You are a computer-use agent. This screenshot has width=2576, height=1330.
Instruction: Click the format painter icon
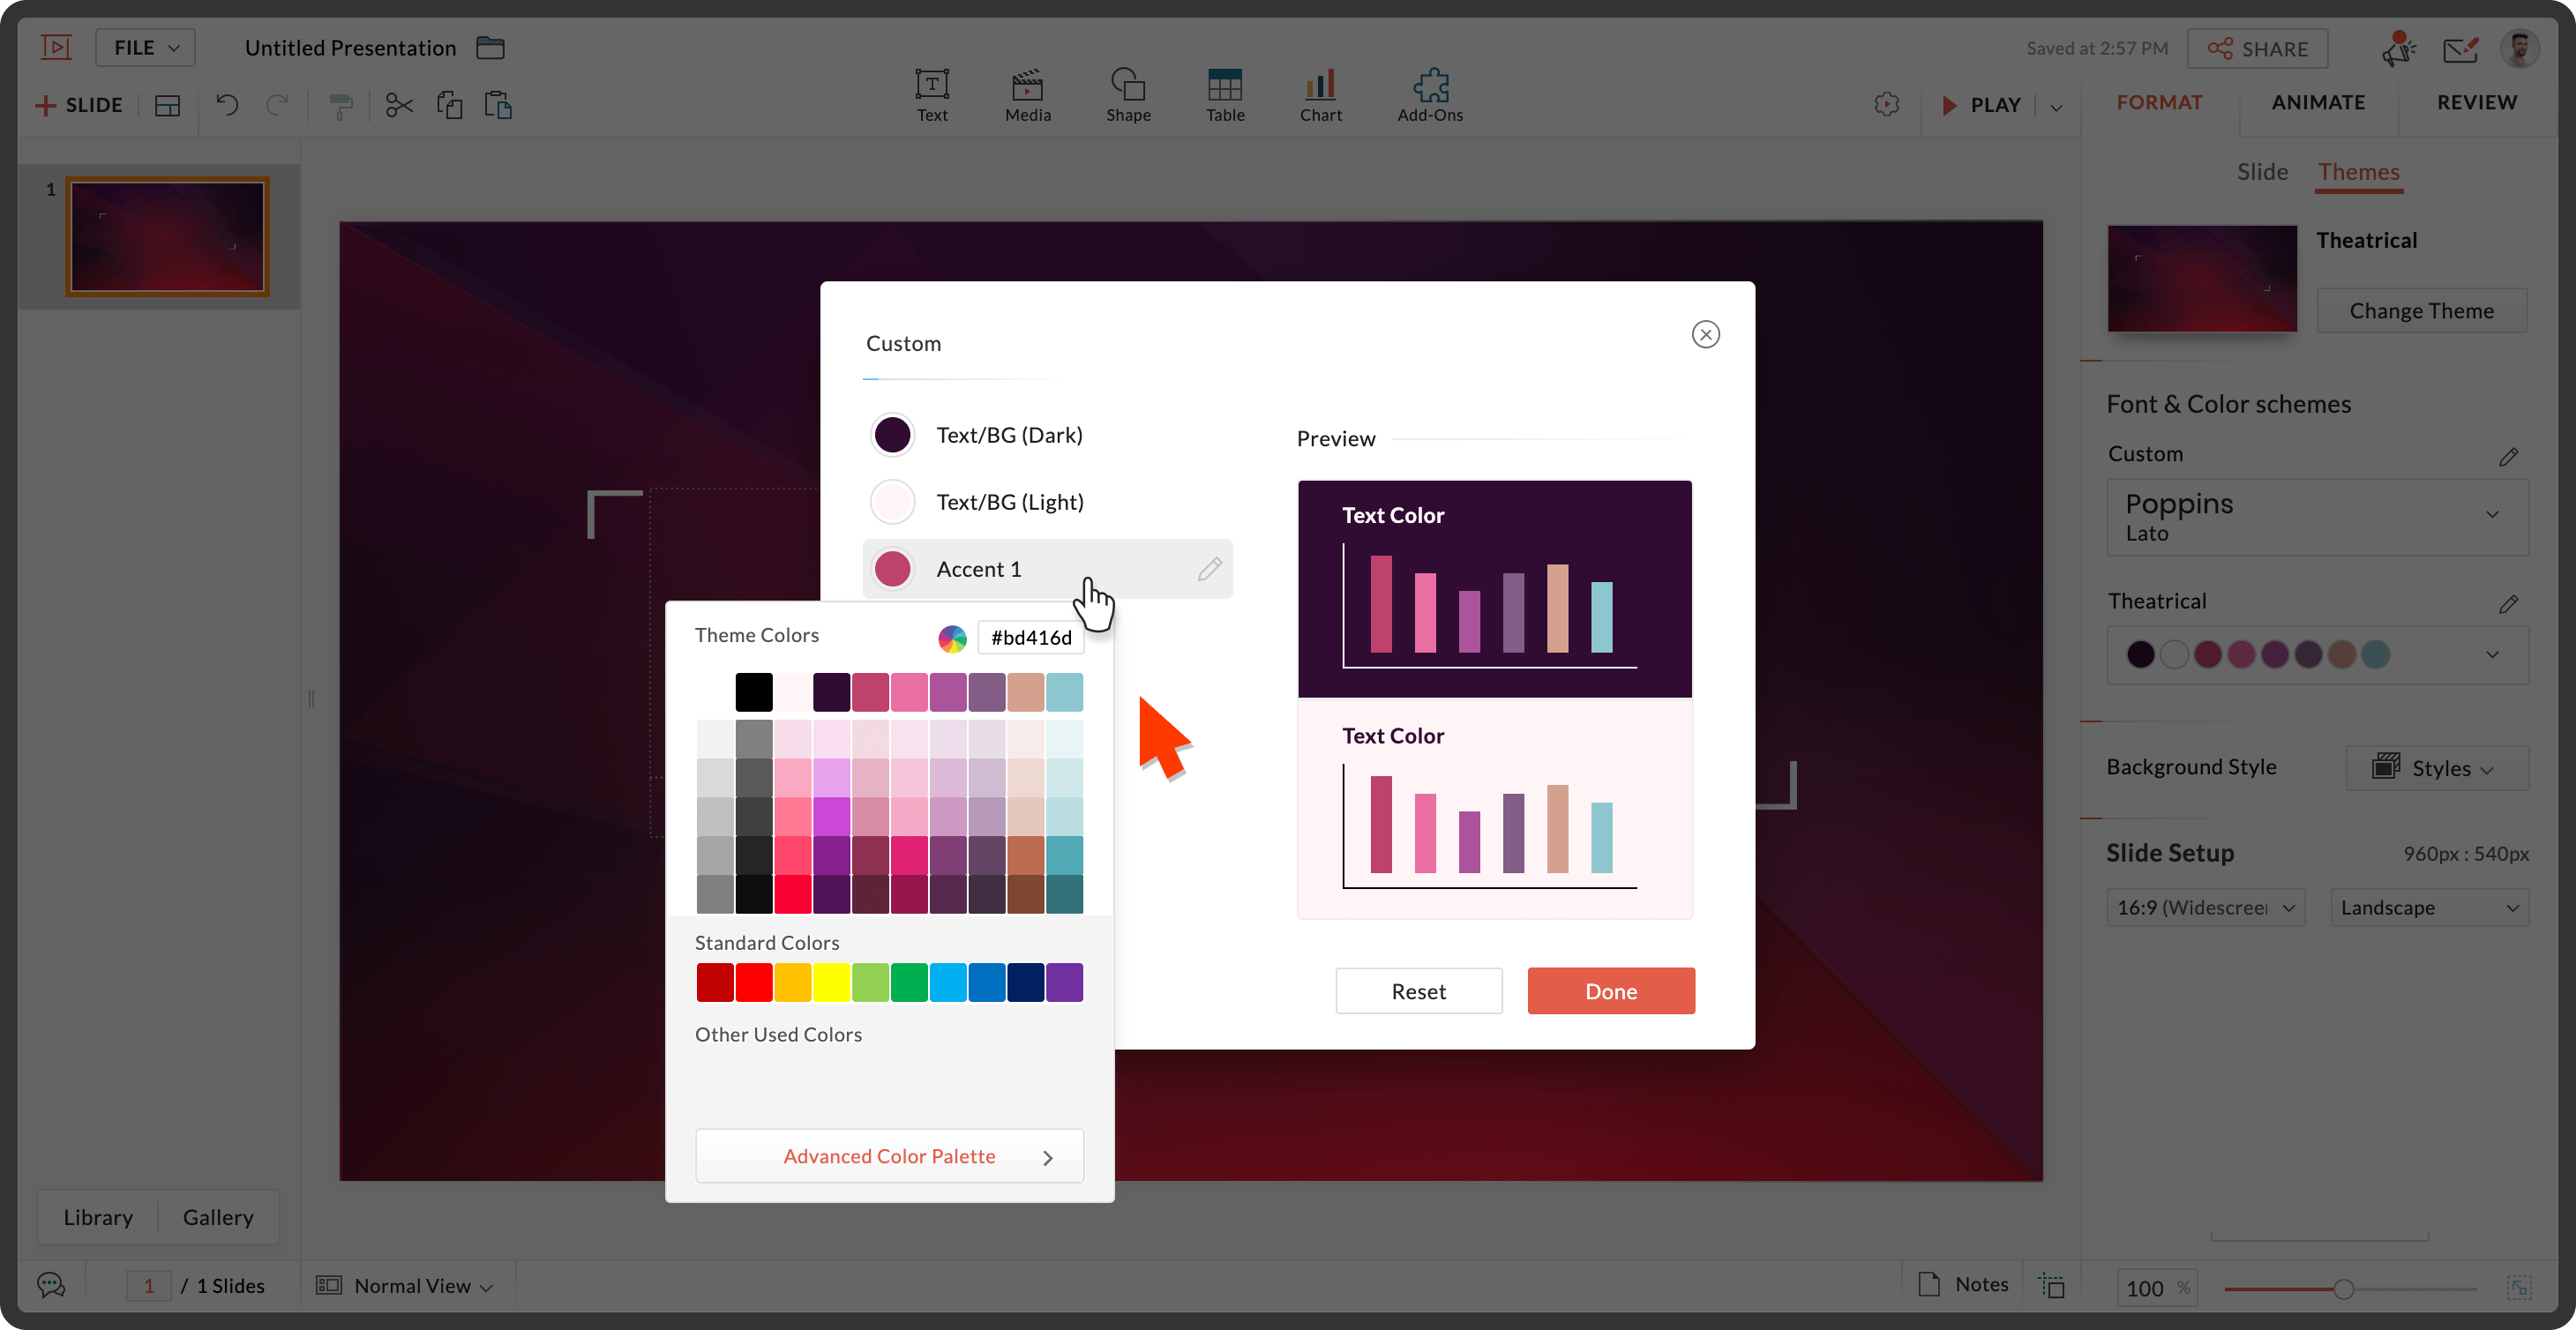click(x=341, y=105)
